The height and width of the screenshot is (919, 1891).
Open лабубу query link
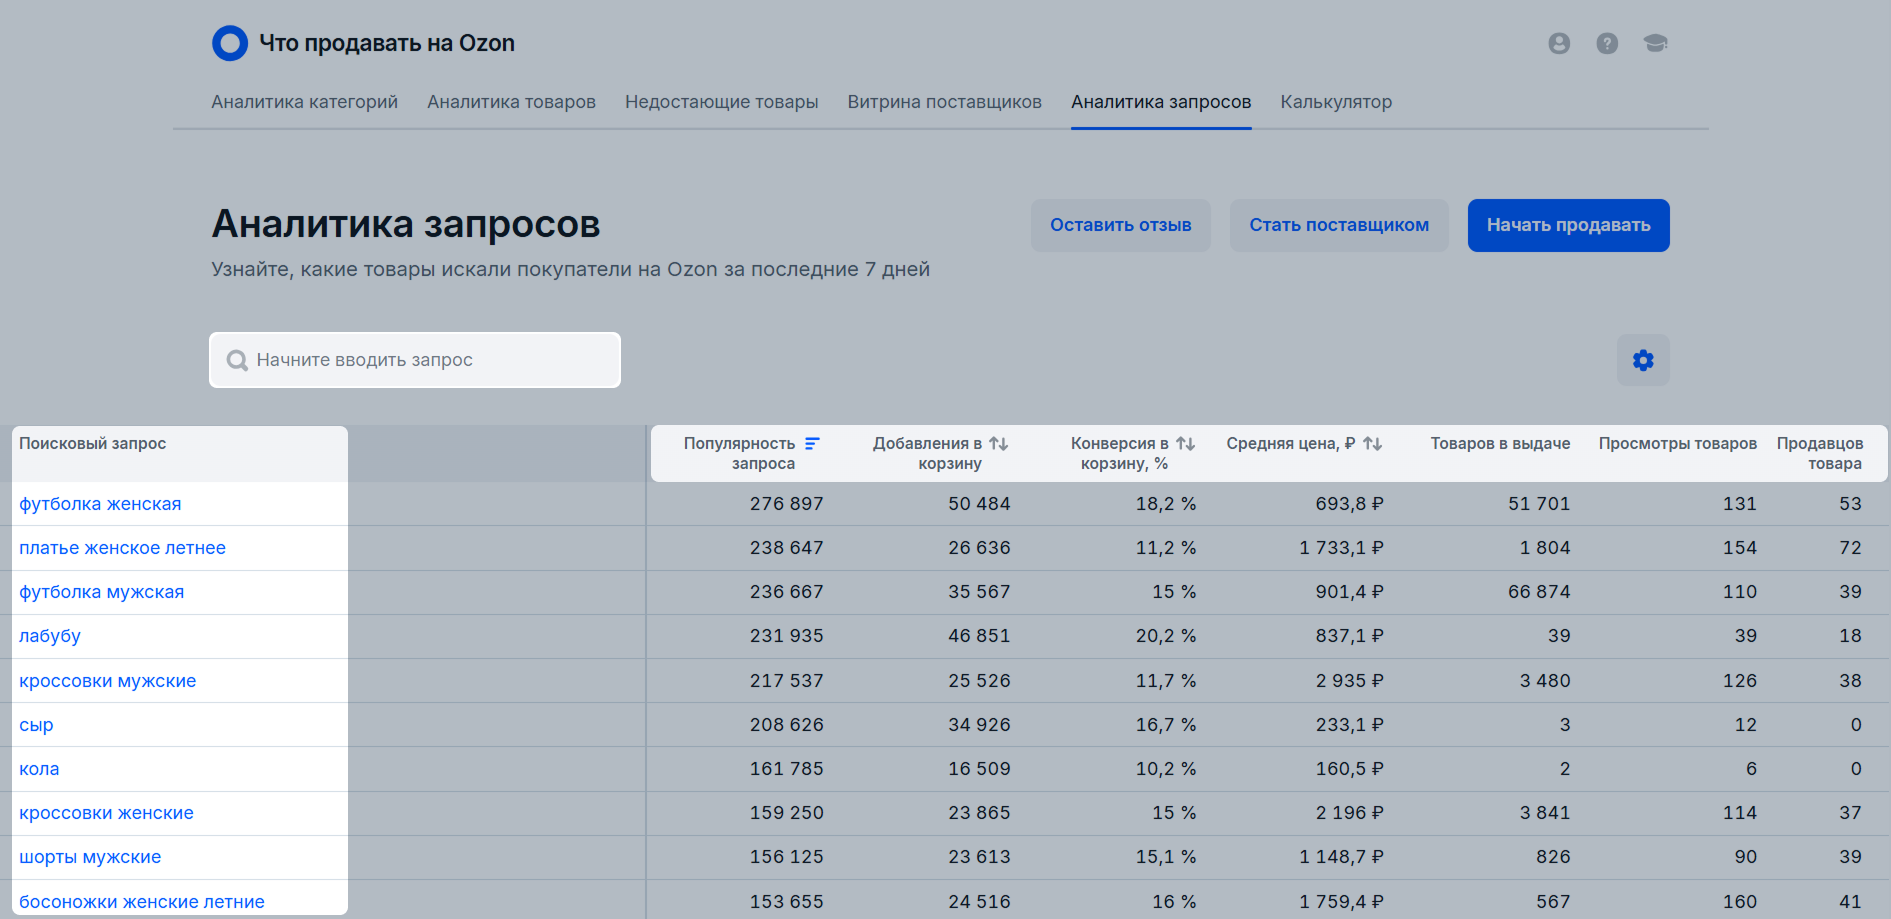coord(50,636)
